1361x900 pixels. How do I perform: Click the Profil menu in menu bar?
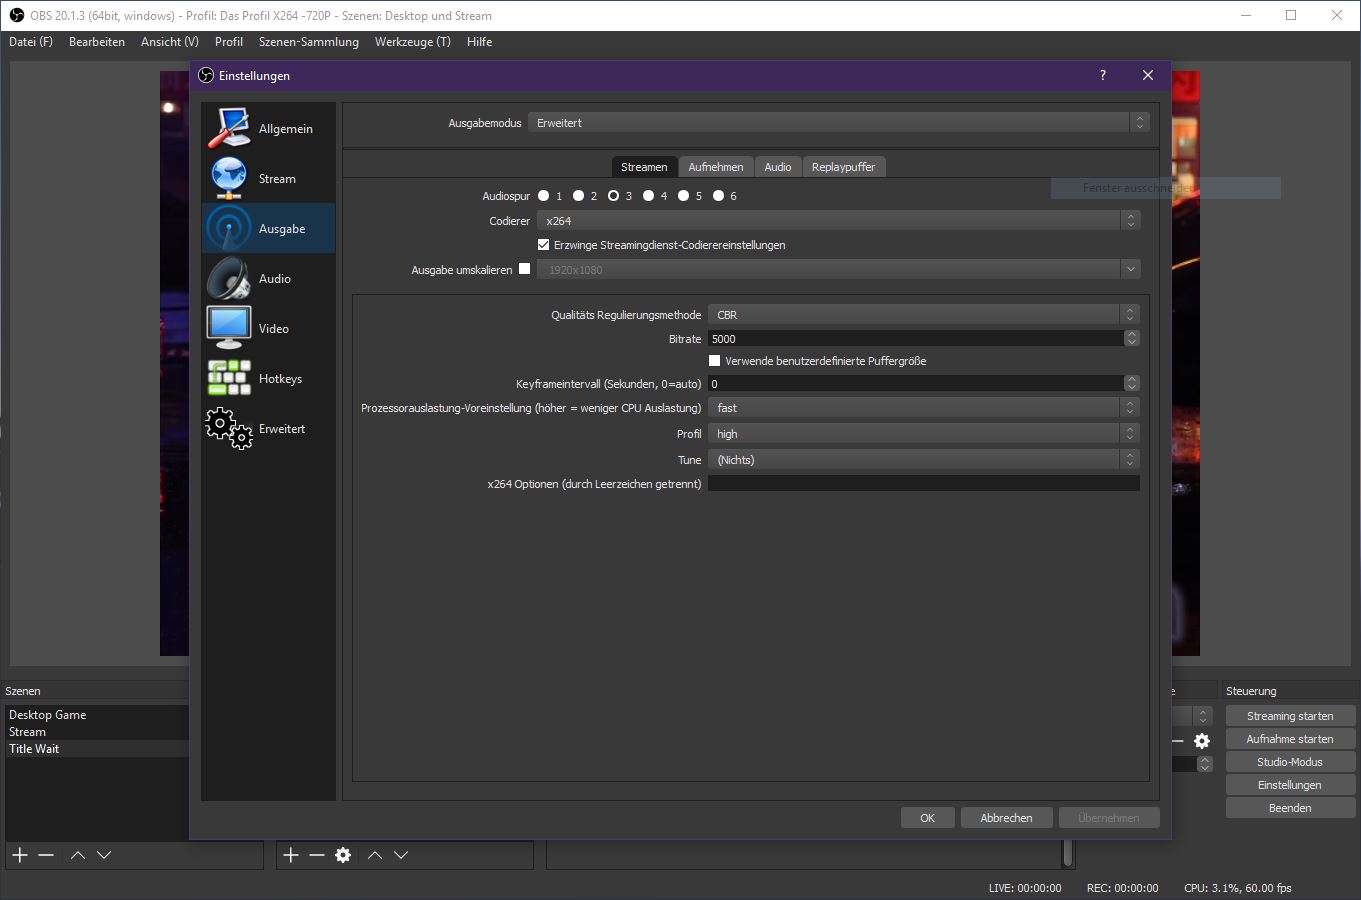click(229, 42)
